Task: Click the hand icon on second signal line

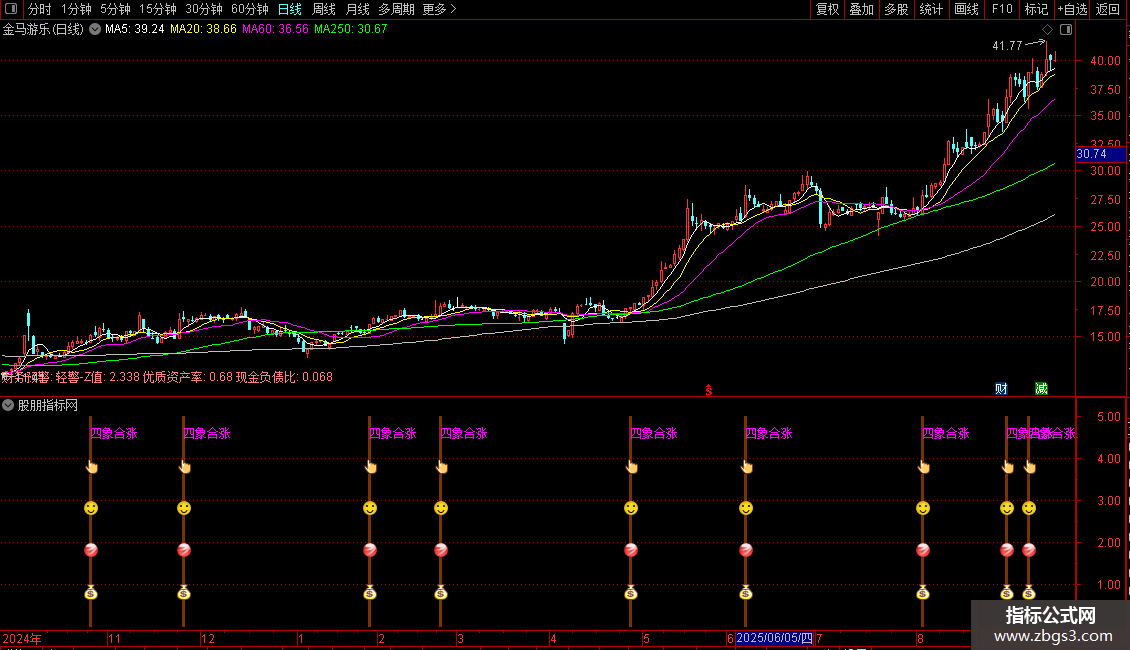Action: pyautogui.click(x=184, y=467)
